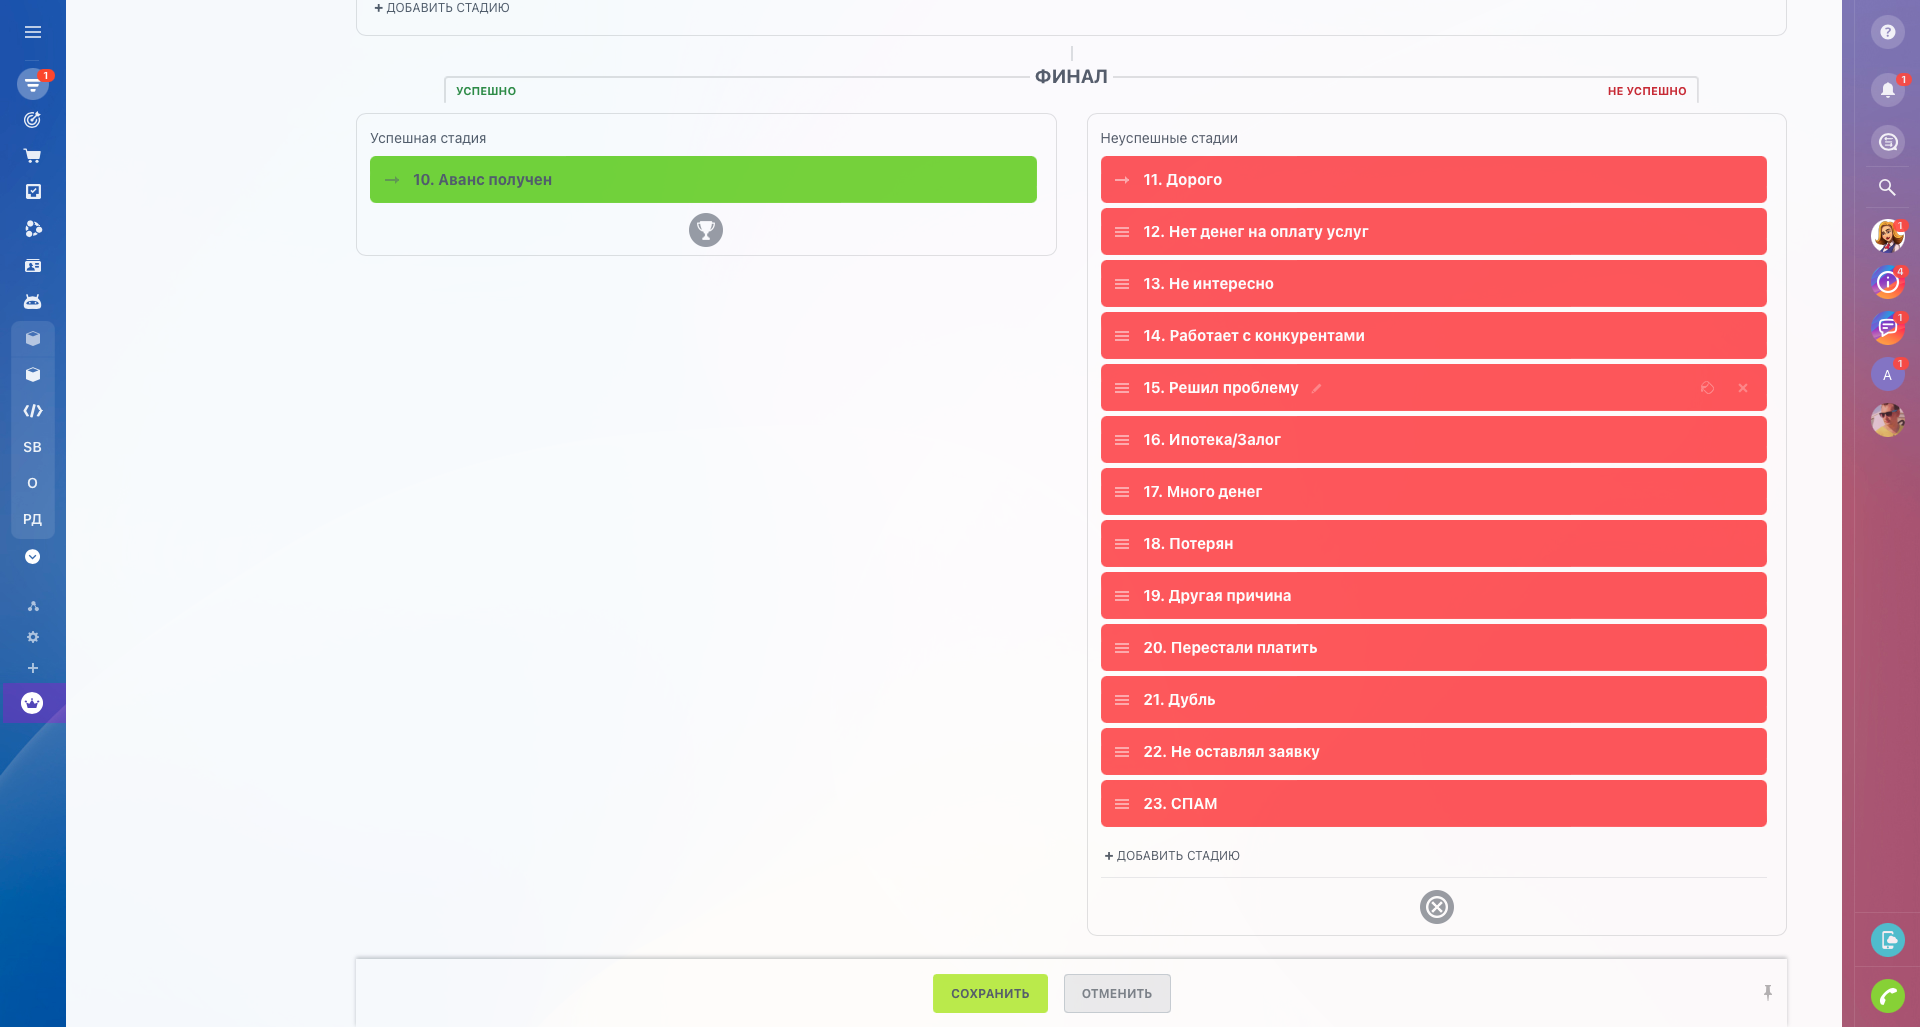
Task: Open the notifications bell
Action: (1888, 89)
